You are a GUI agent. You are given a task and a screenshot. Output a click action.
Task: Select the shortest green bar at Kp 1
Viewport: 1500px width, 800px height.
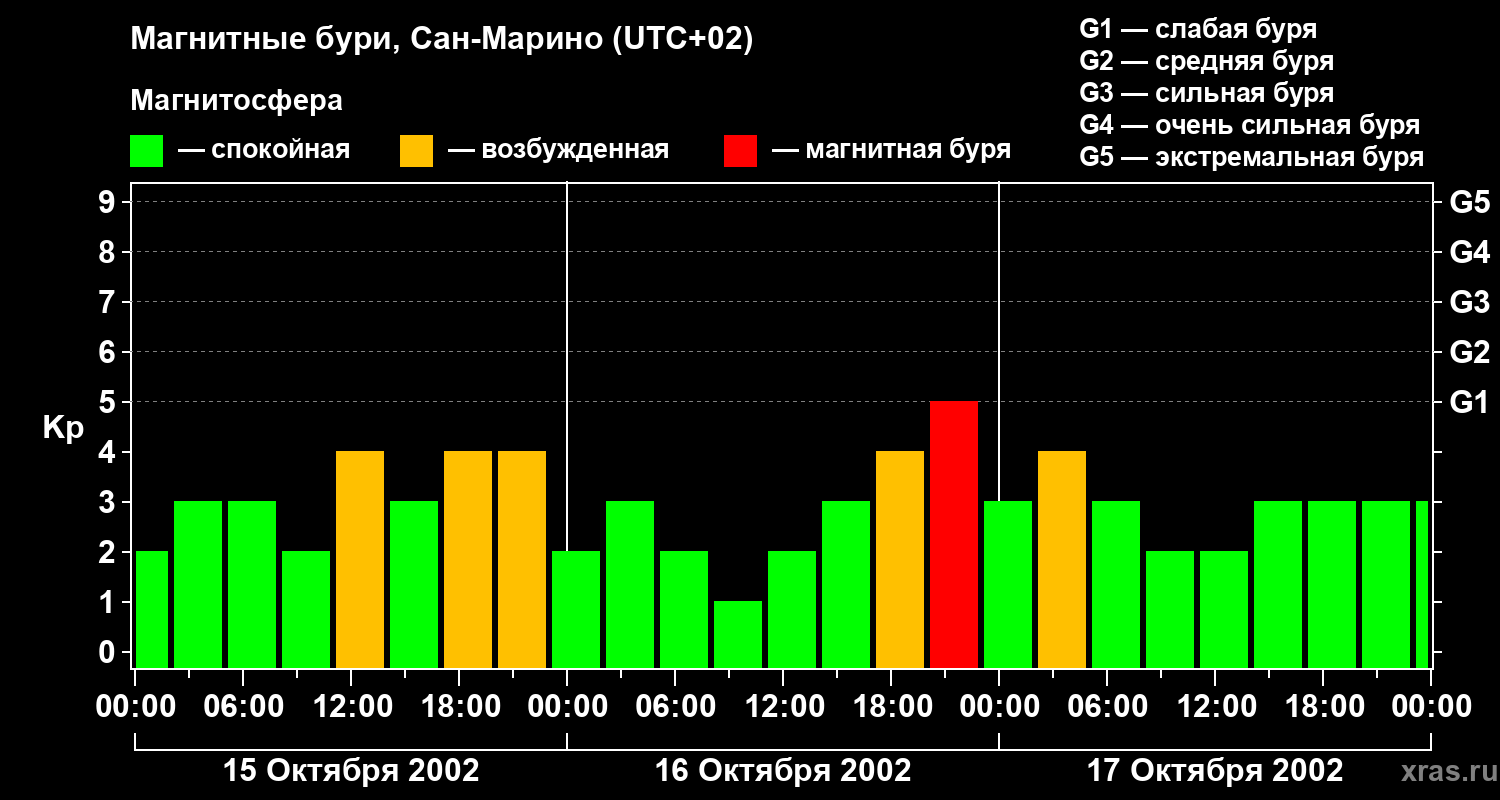click(x=738, y=634)
